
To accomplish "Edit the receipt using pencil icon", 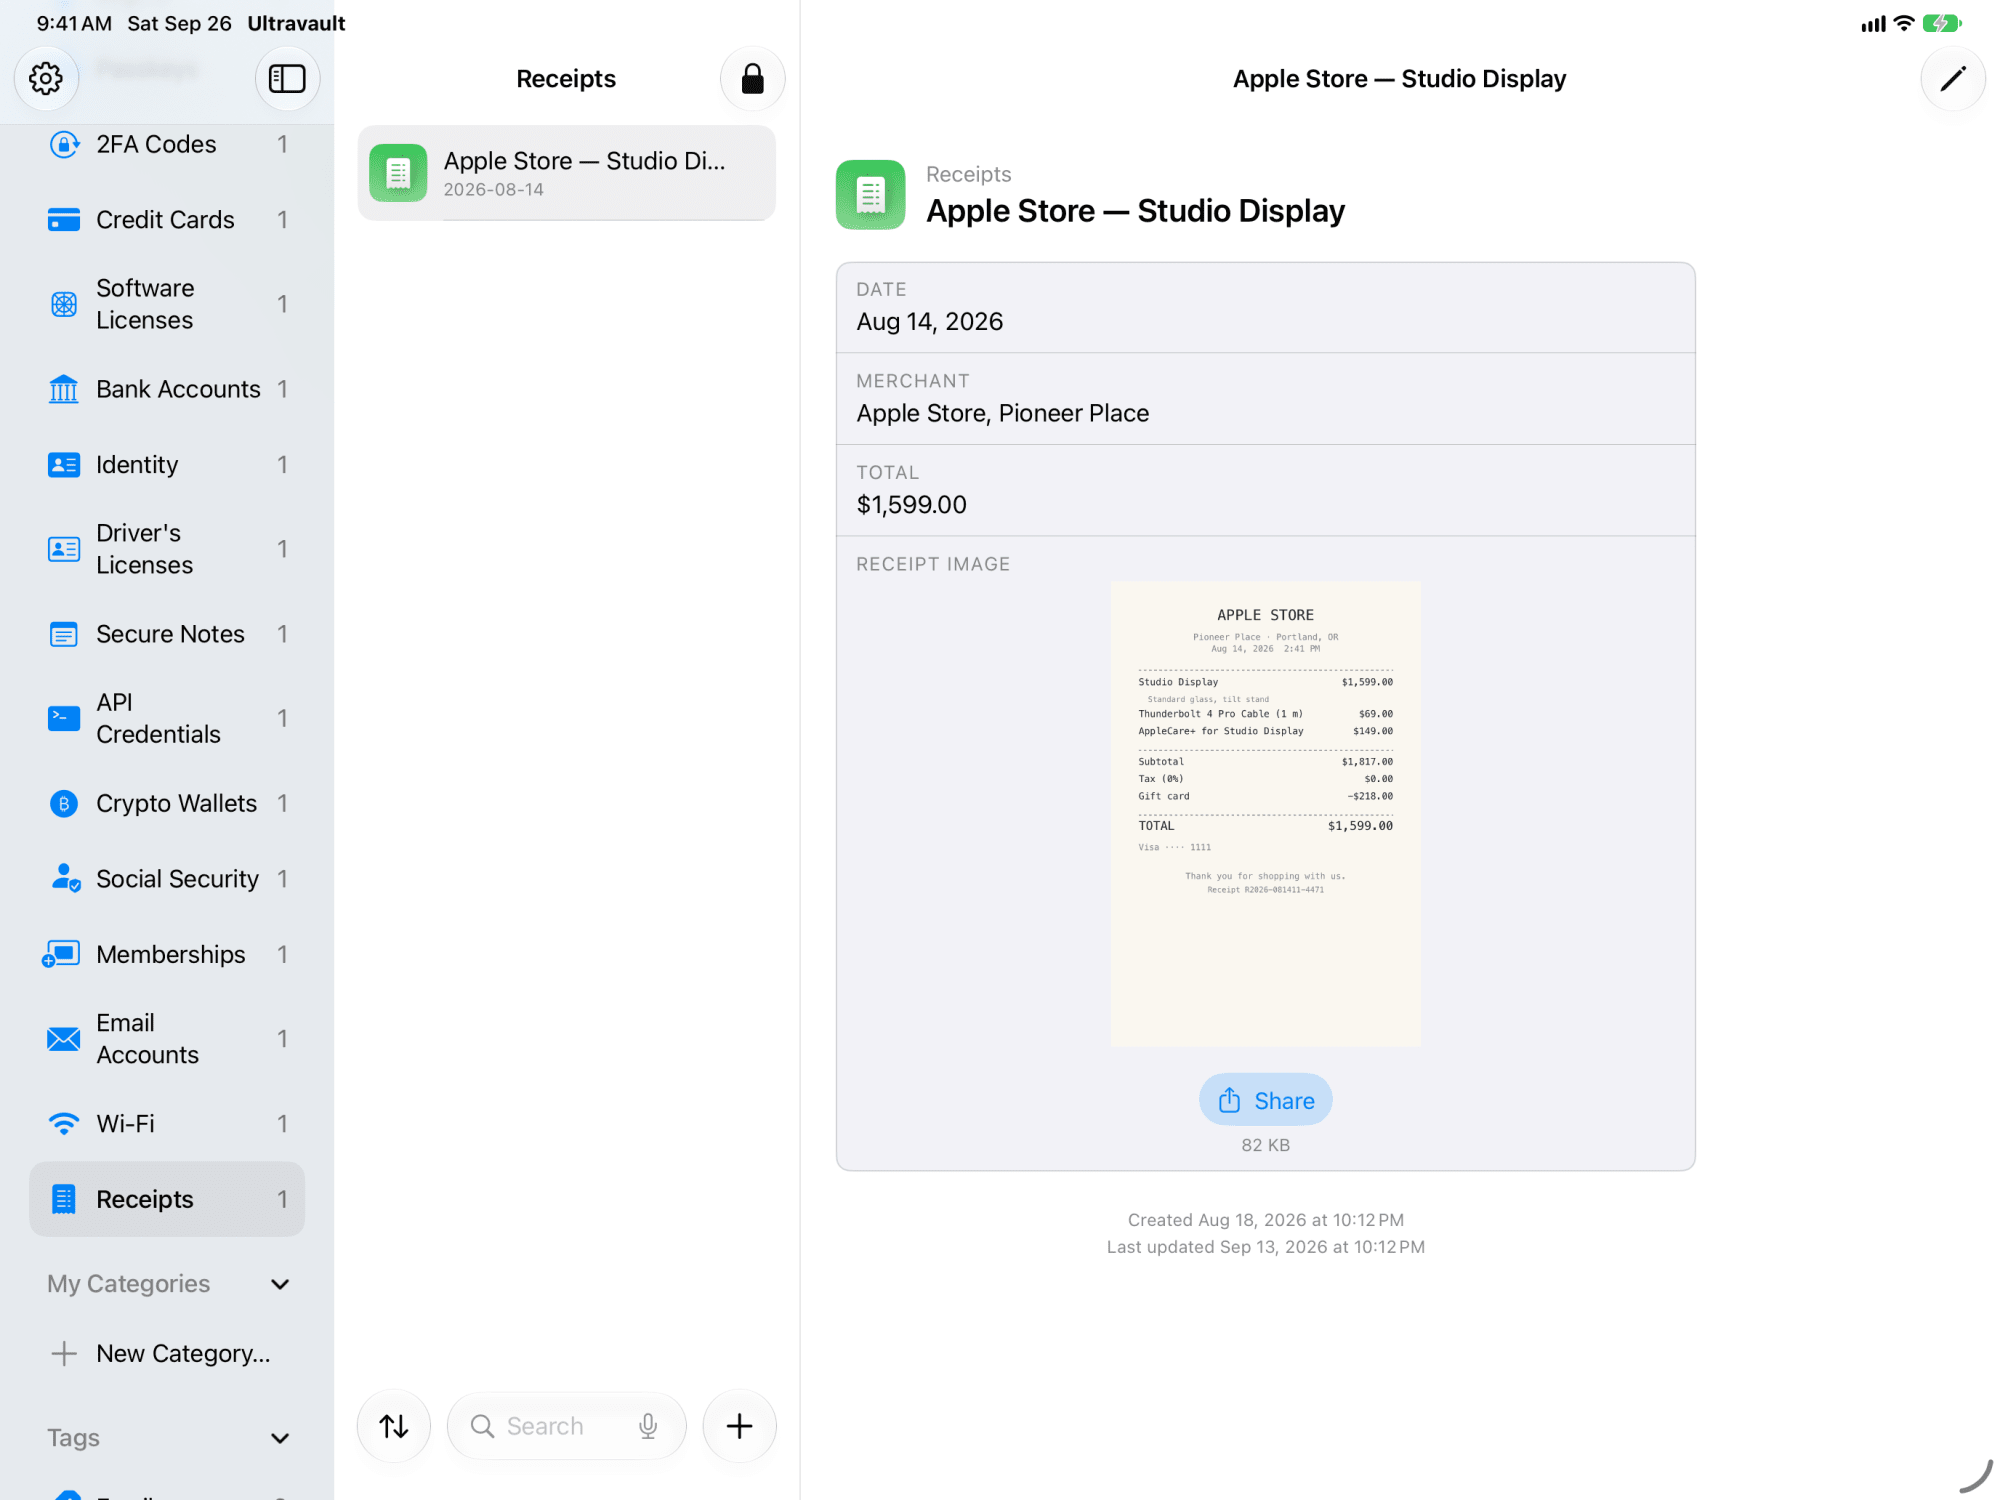I will point(1952,78).
